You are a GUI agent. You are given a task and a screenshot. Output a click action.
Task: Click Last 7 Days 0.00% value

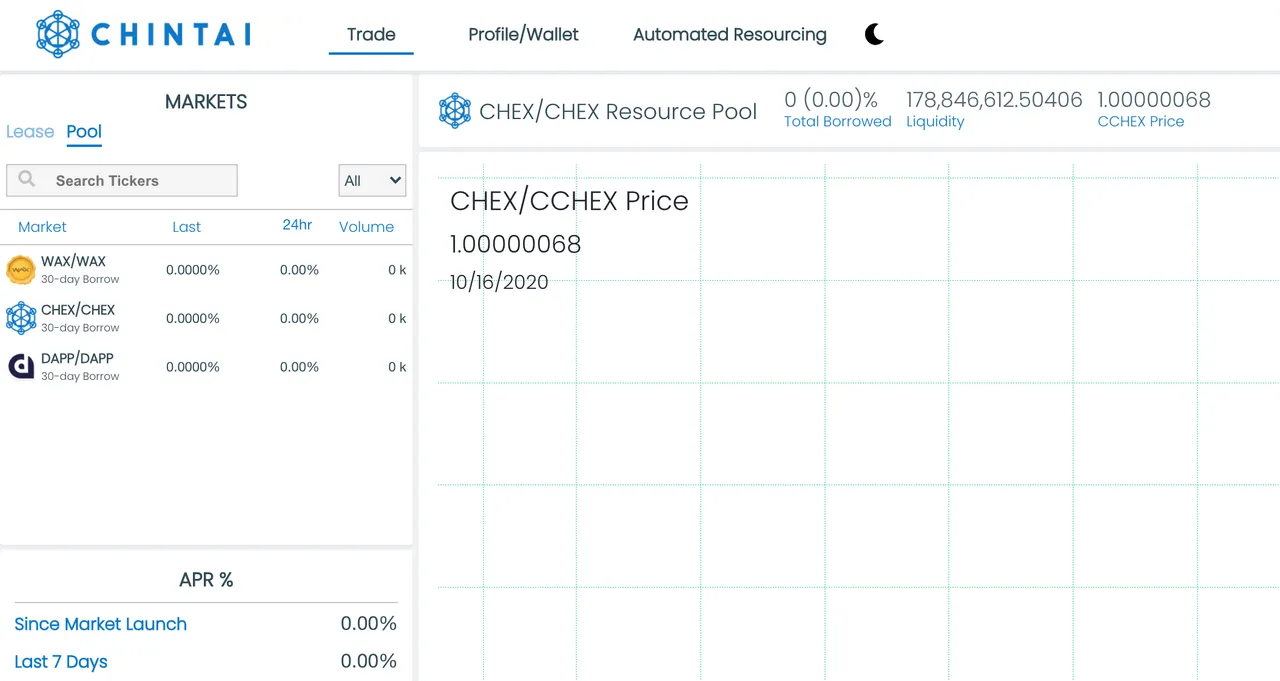pyautogui.click(x=368, y=661)
